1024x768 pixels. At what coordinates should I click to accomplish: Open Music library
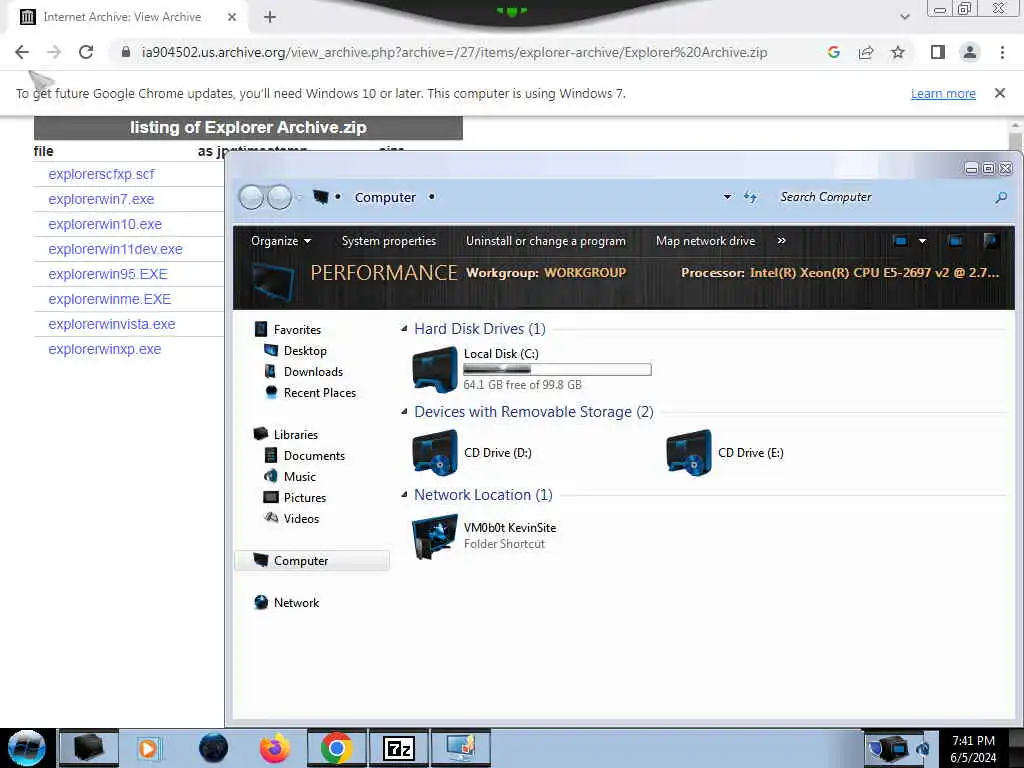(300, 477)
